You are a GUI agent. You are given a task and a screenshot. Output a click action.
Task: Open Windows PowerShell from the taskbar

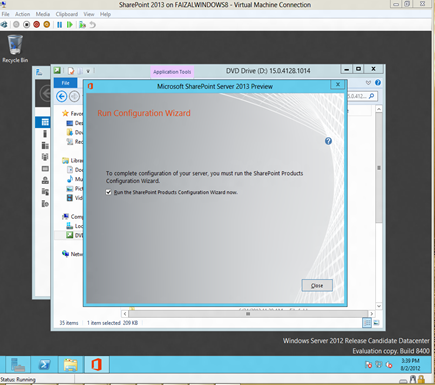pos(44,364)
